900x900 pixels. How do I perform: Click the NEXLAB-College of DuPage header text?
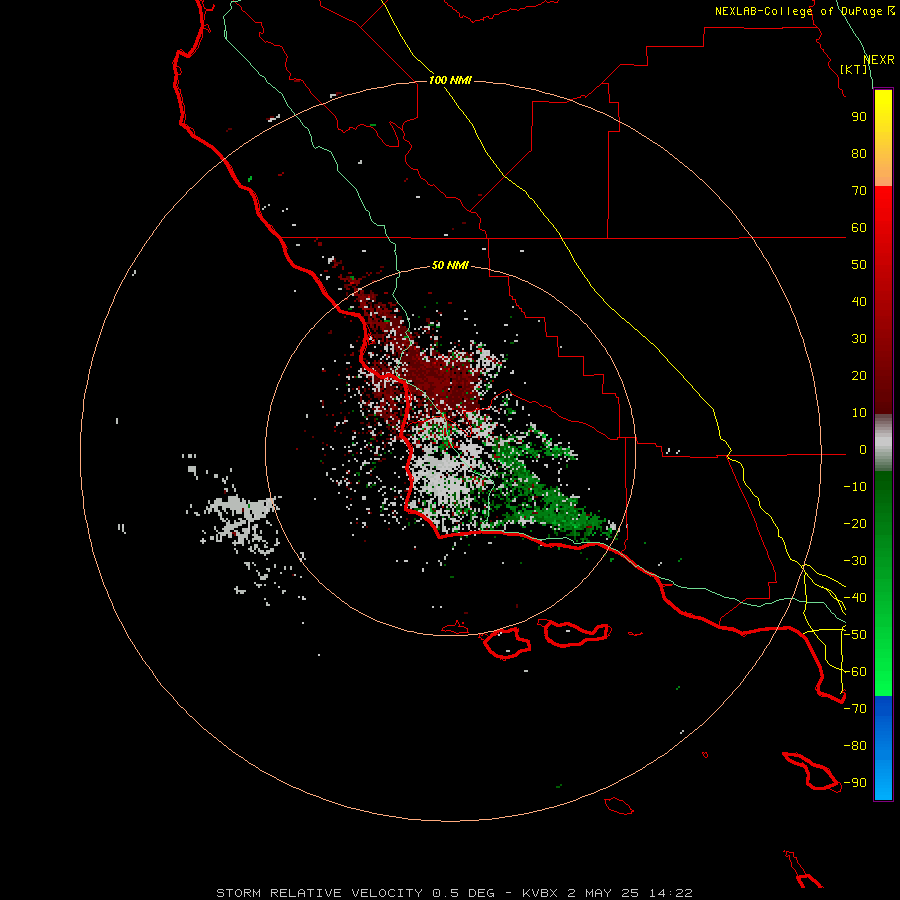(x=805, y=11)
